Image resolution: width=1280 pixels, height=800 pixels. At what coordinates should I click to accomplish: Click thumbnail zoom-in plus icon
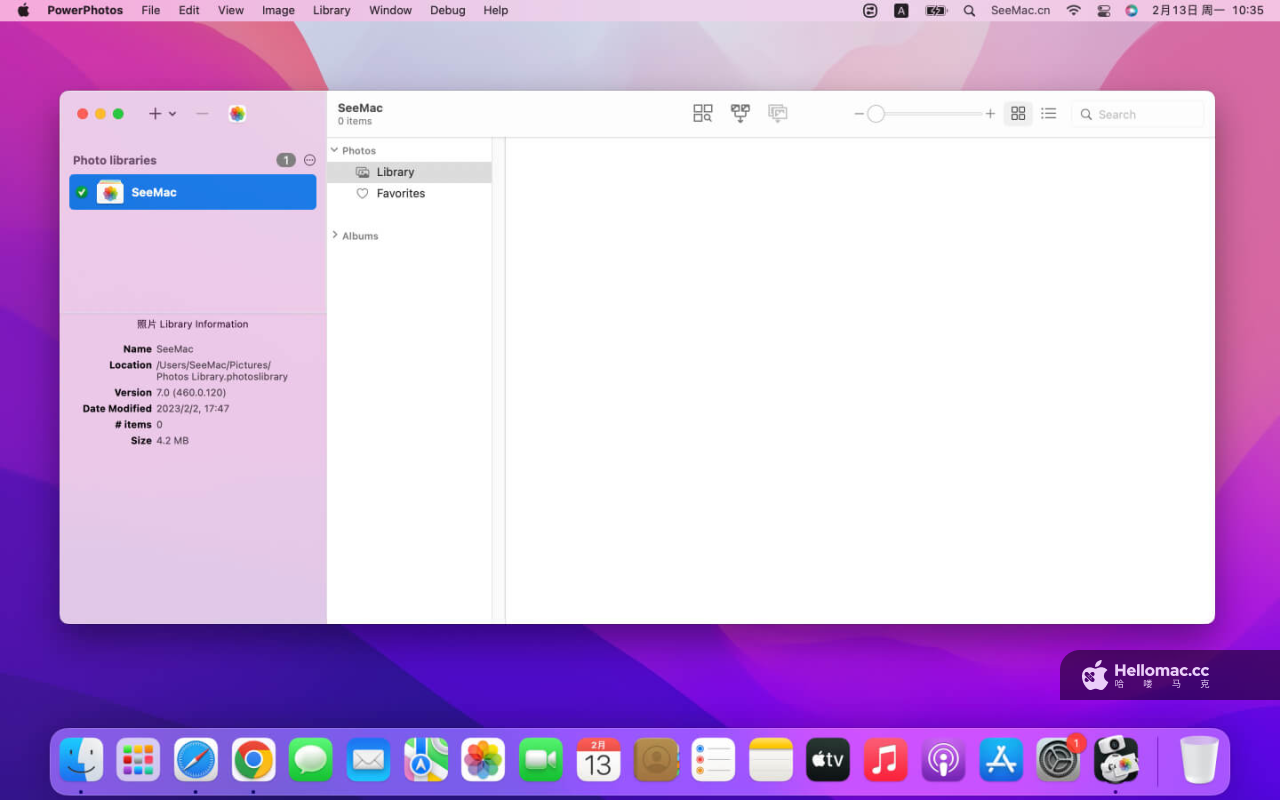tap(990, 114)
